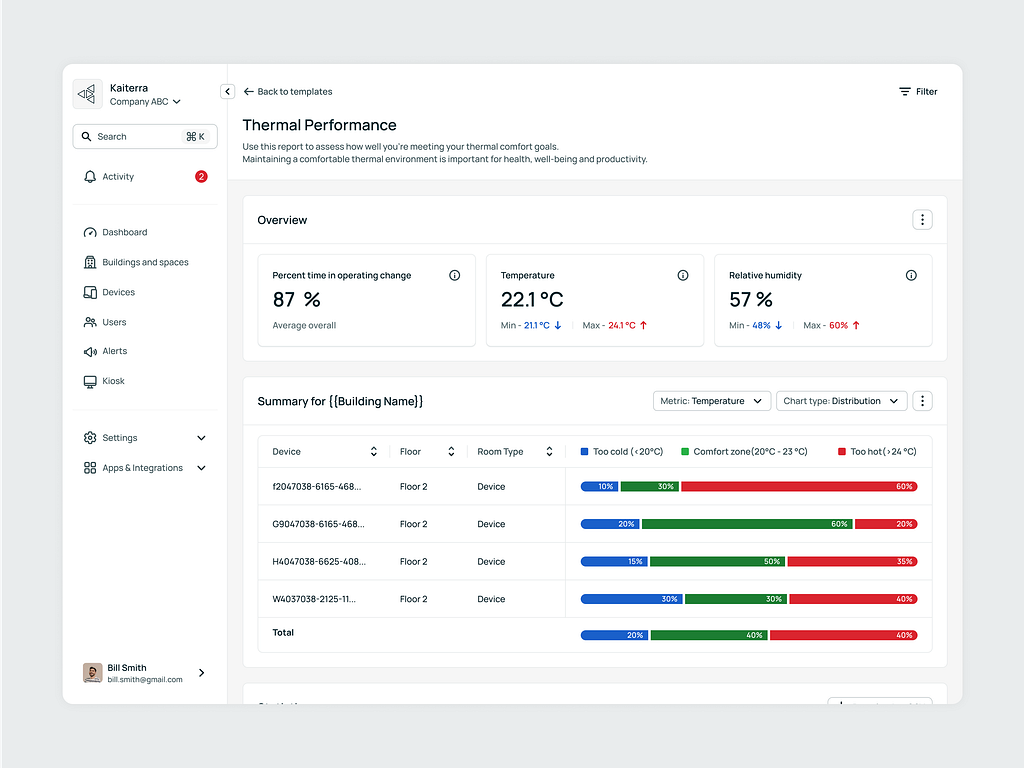Collapse the sidebar with the arrow button
This screenshot has width=1024, height=768.
pos(227,91)
